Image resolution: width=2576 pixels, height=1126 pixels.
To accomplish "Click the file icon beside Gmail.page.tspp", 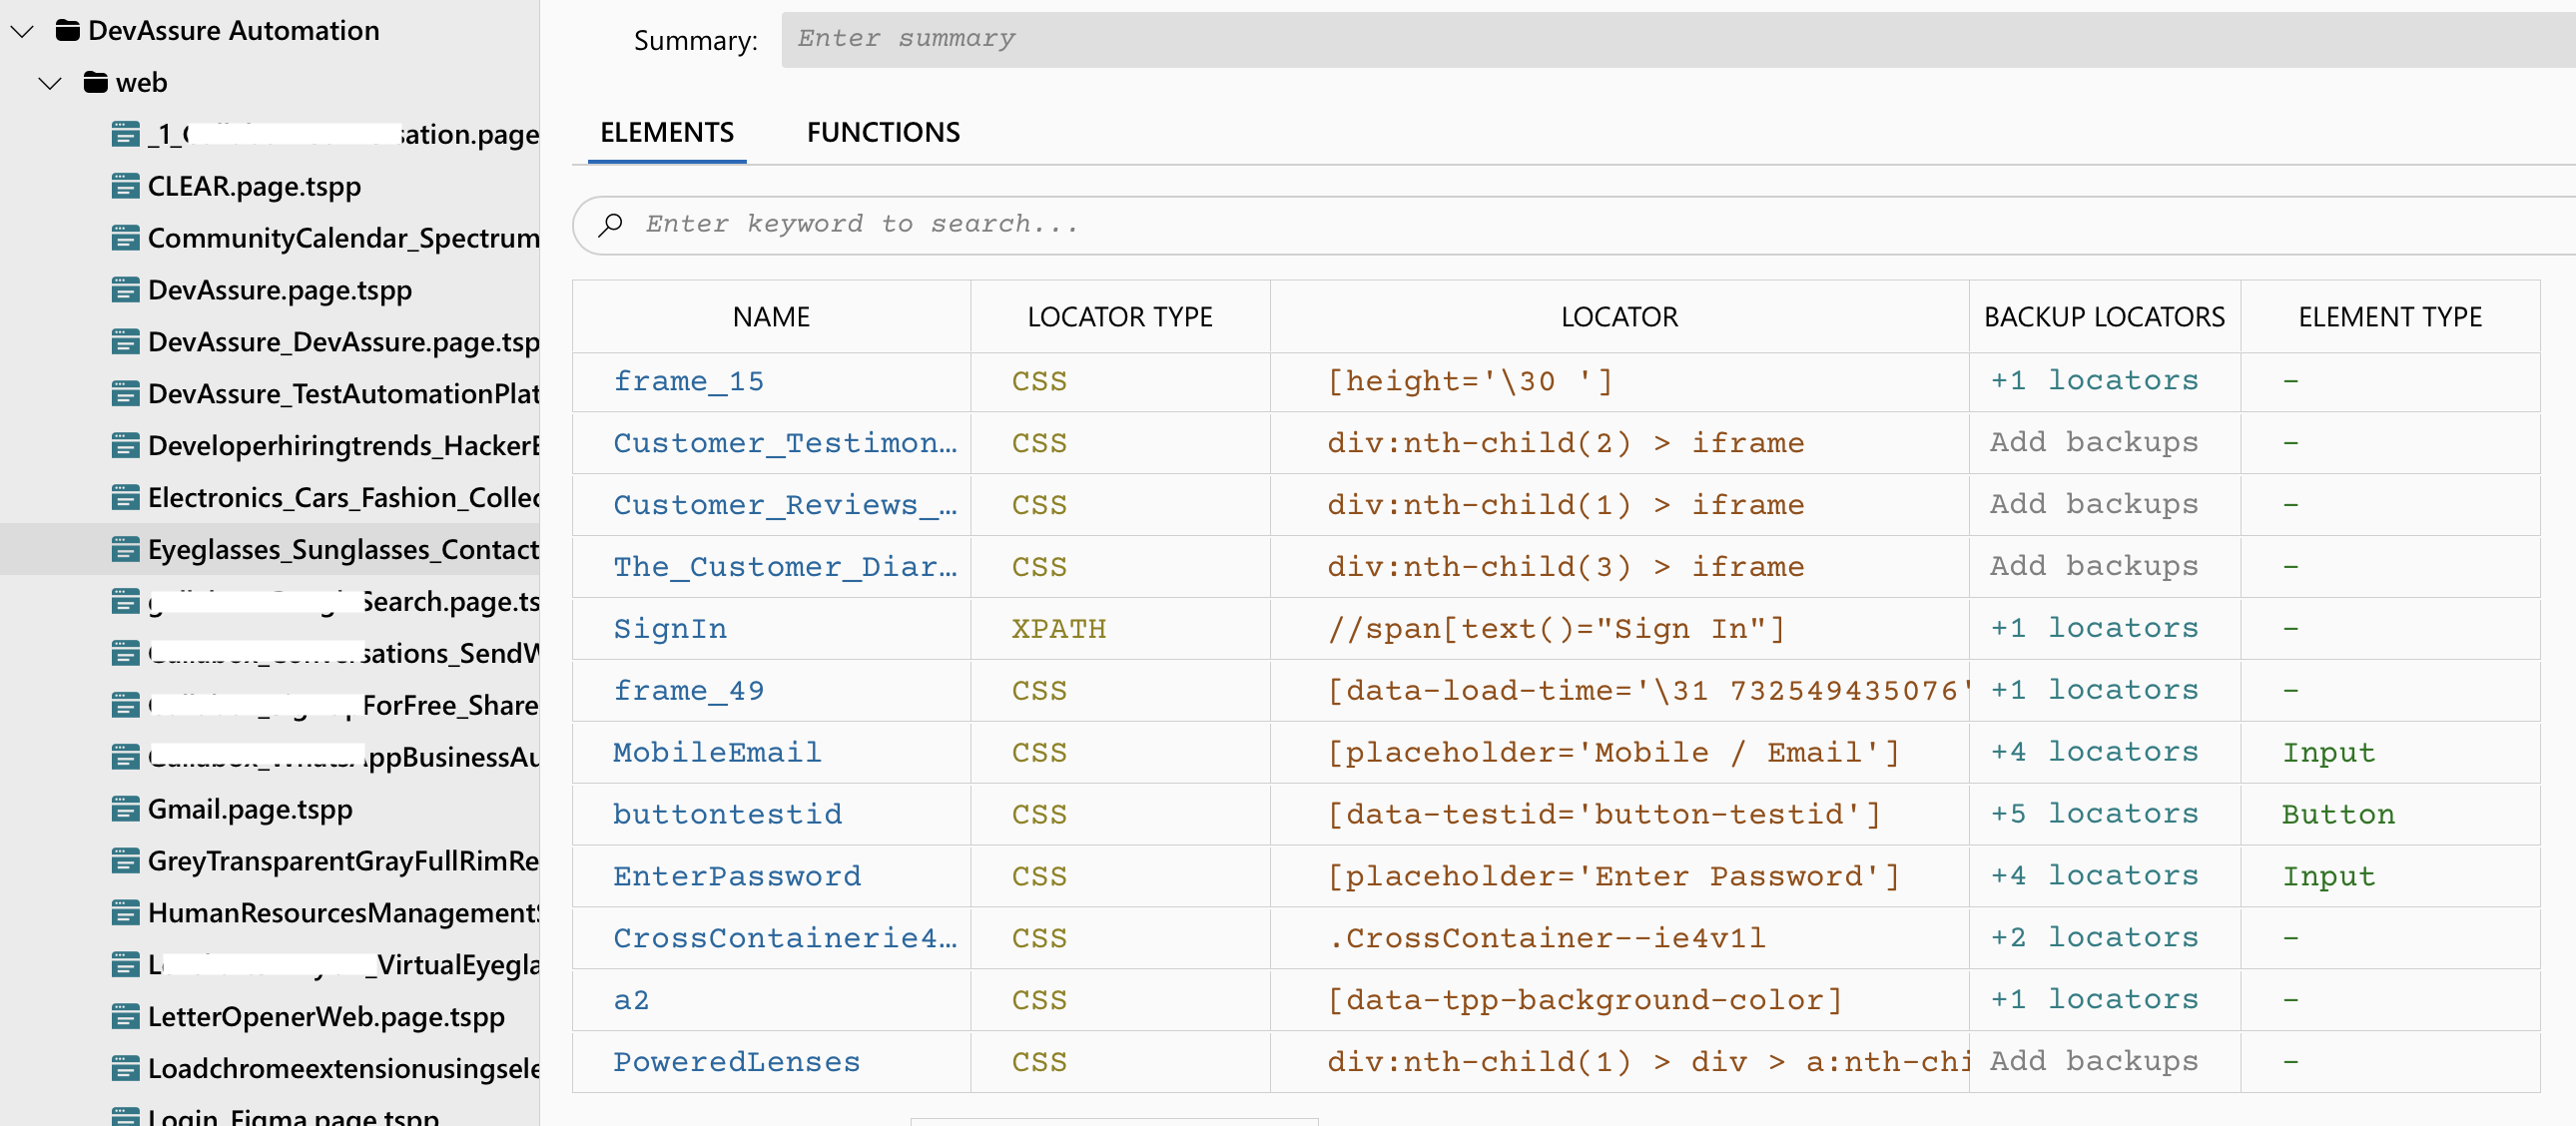I will pos(126,808).
